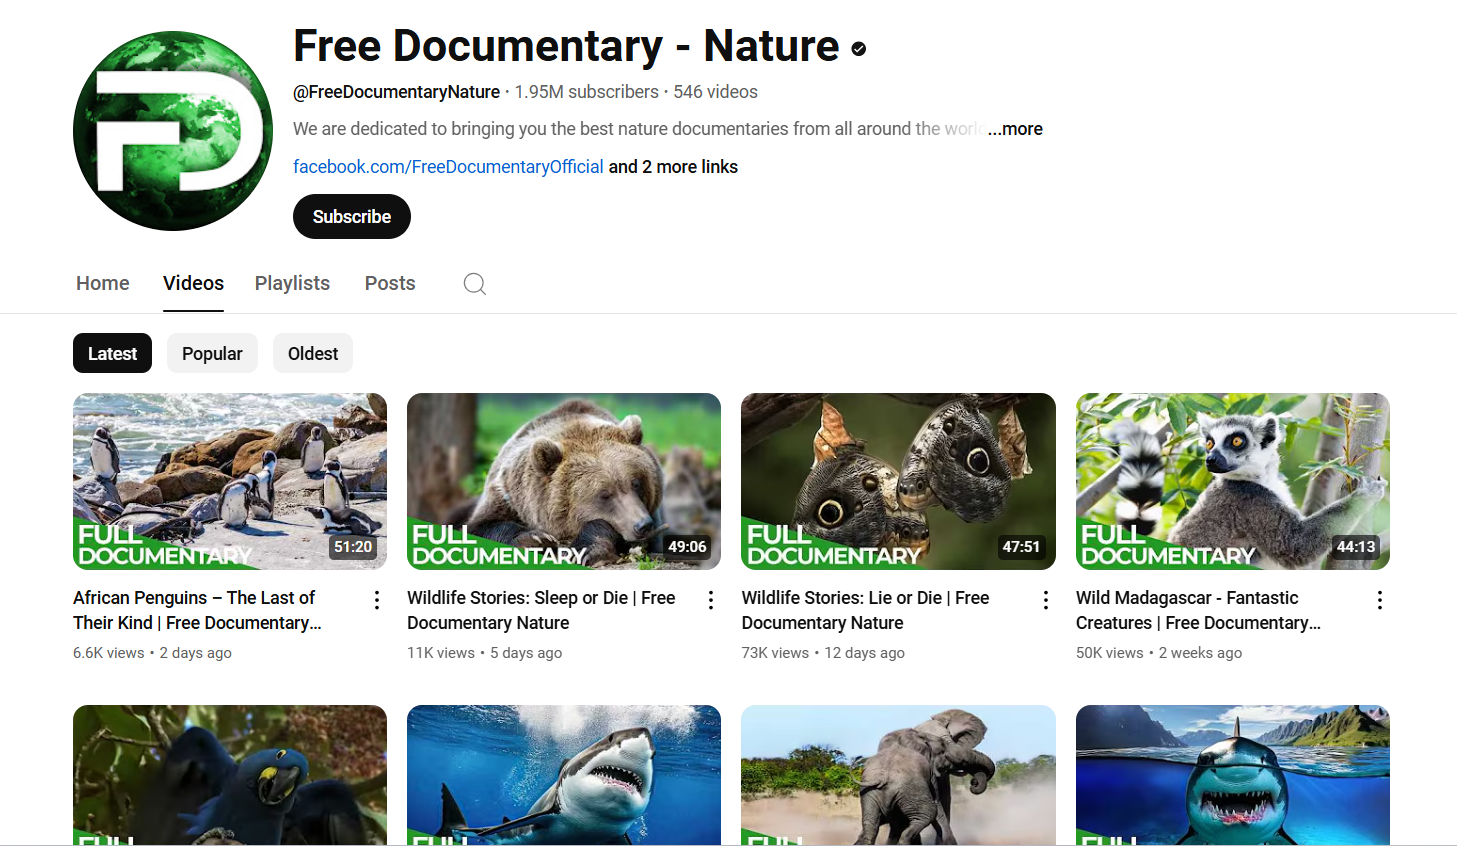Click the '12 days ago' upload date
This screenshot has height=846, width=1457.
pos(864,653)
